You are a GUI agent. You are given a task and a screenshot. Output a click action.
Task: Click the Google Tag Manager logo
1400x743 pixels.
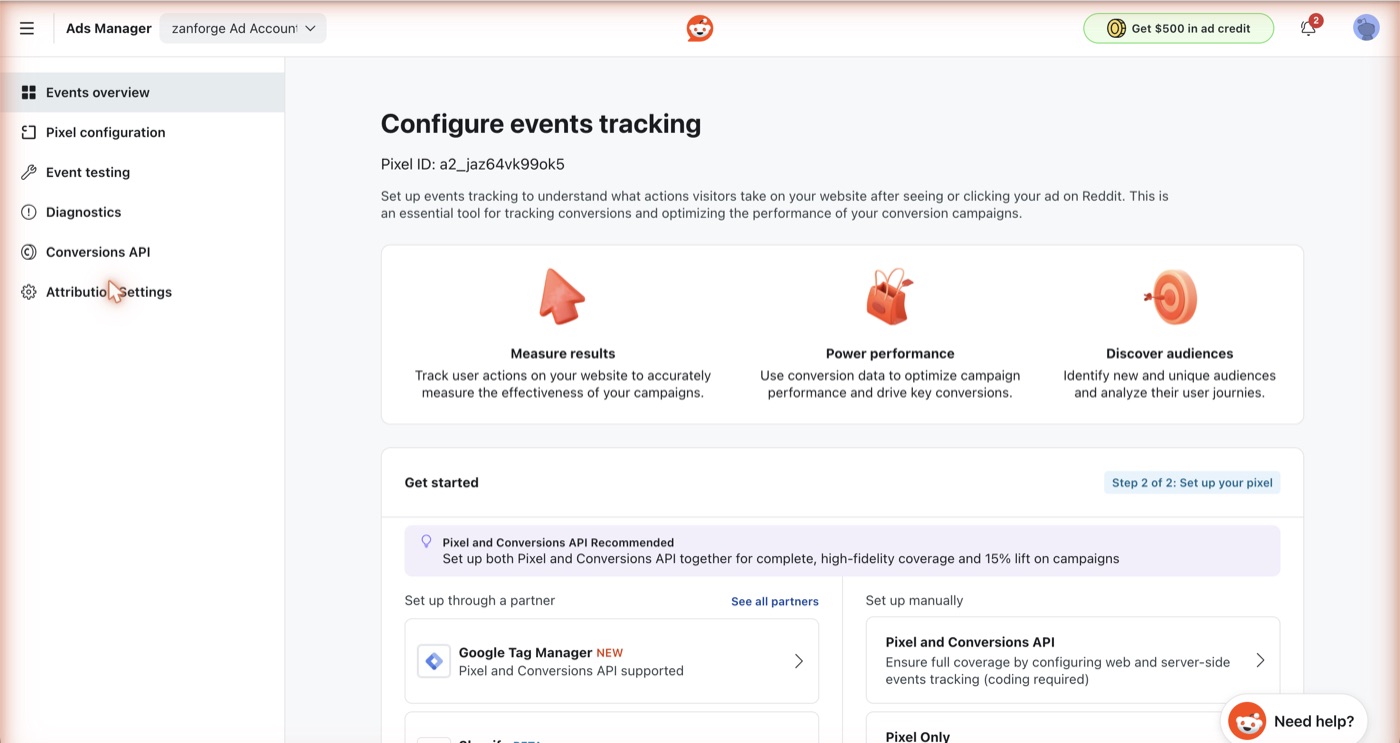click(434, 661)
